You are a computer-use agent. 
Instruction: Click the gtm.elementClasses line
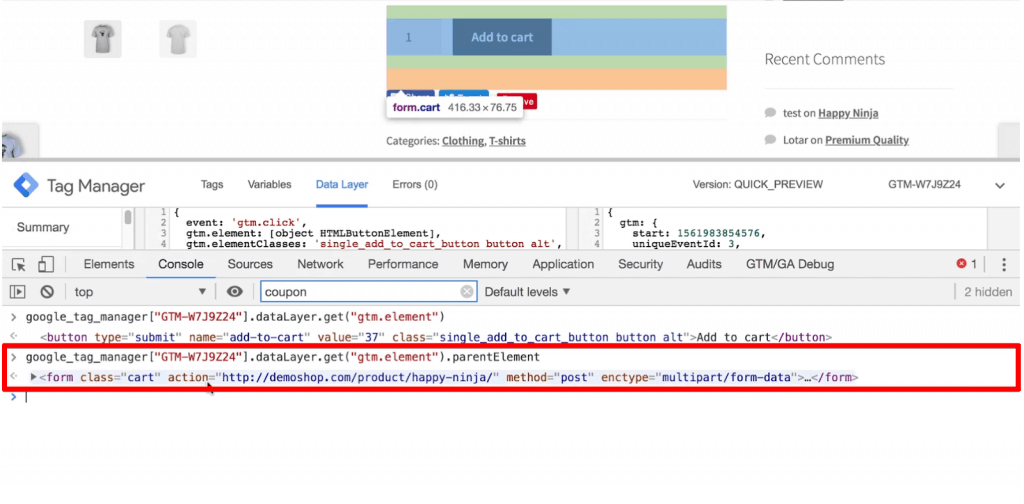tap(374, 244)
